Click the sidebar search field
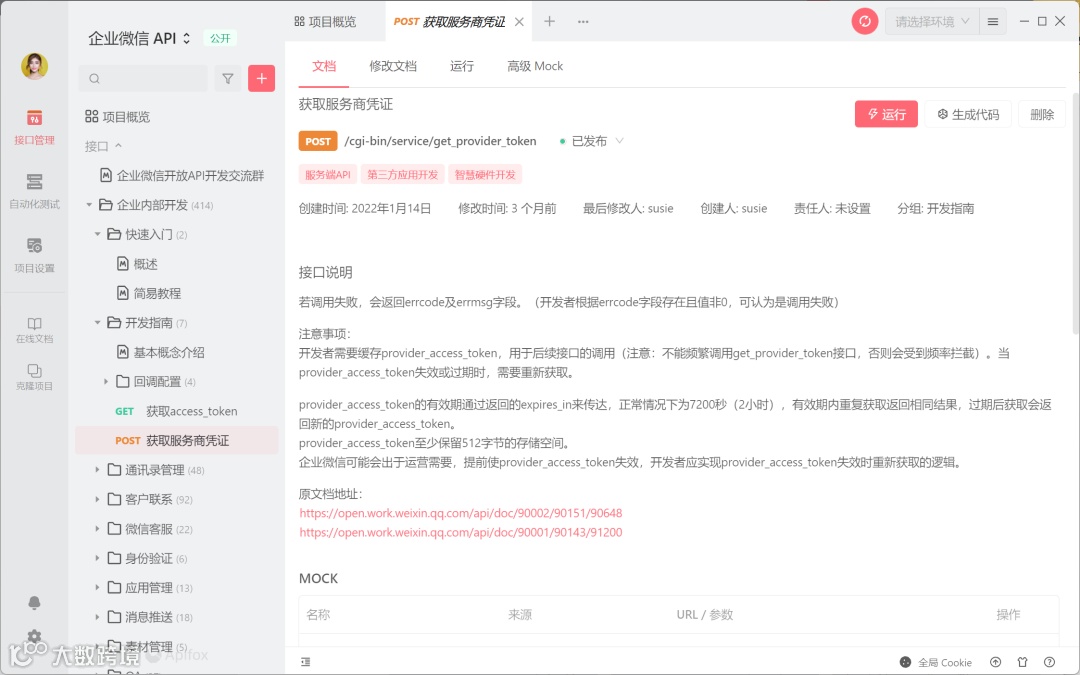 143,79
